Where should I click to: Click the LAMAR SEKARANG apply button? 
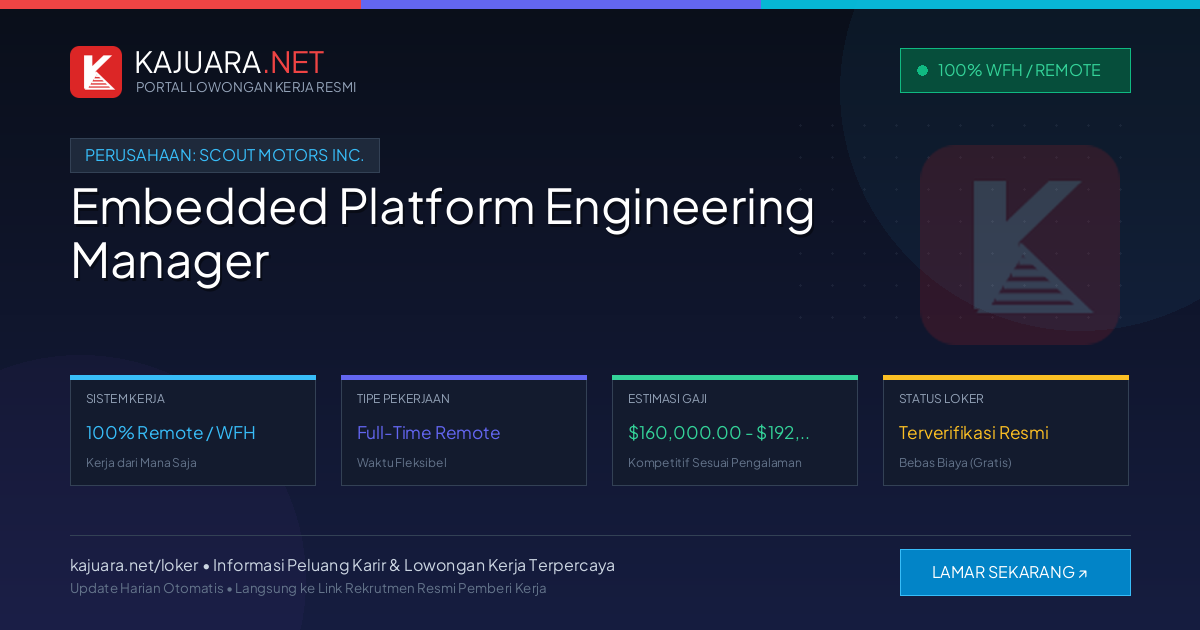point(1015,572)
